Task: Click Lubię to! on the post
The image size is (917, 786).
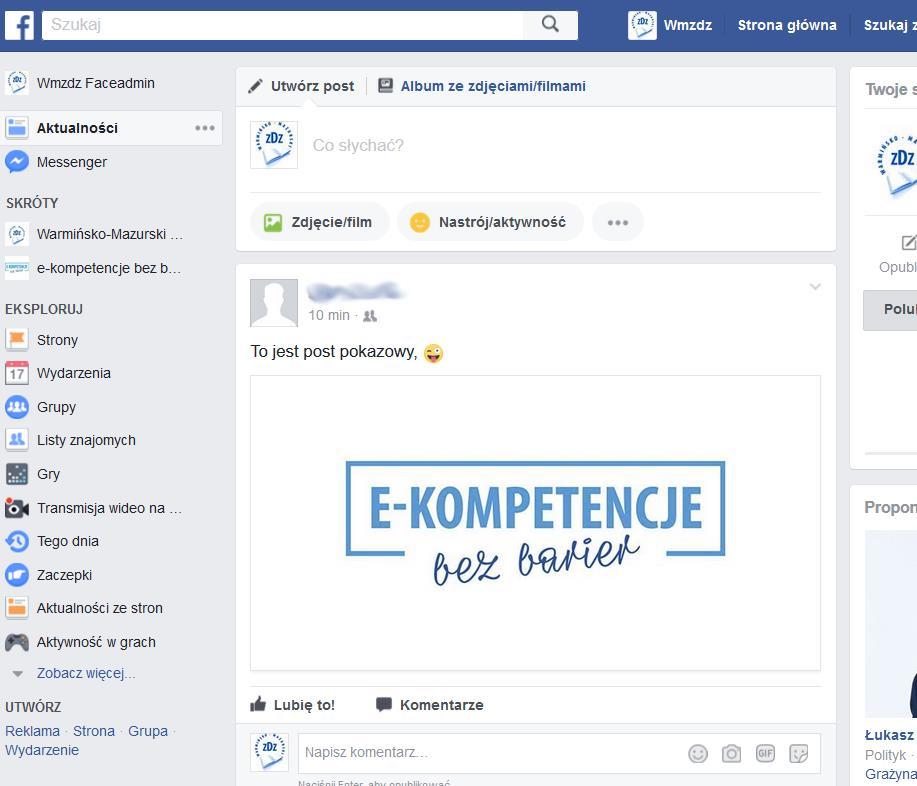Action: (292, 705)
